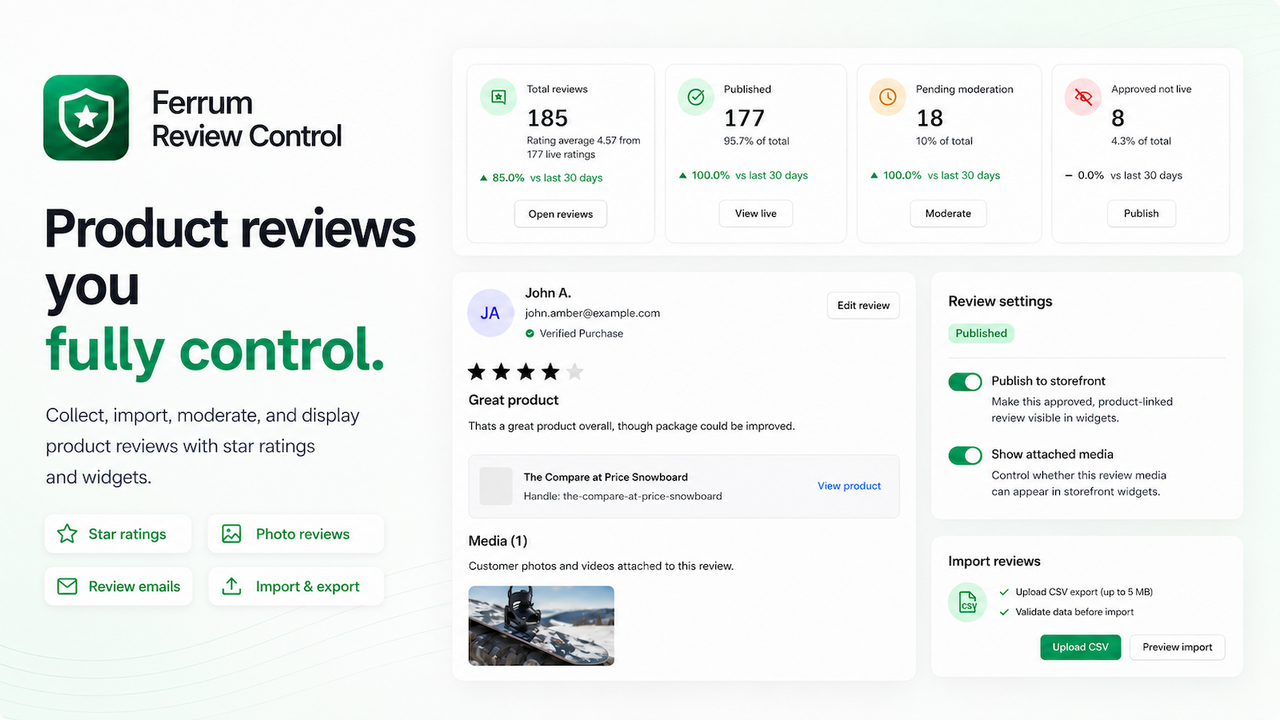Click the Moderate button

[948, 214]
